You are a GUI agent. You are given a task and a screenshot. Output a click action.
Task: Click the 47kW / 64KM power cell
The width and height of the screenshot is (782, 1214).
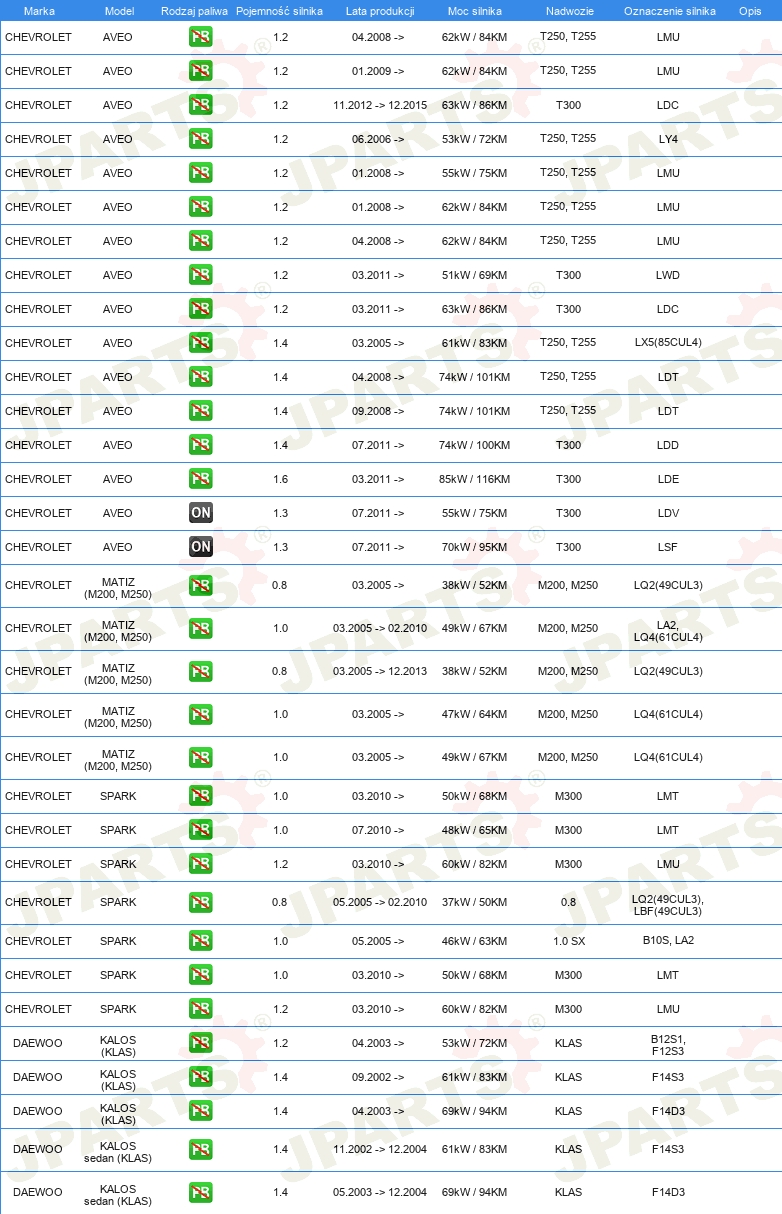475,714
